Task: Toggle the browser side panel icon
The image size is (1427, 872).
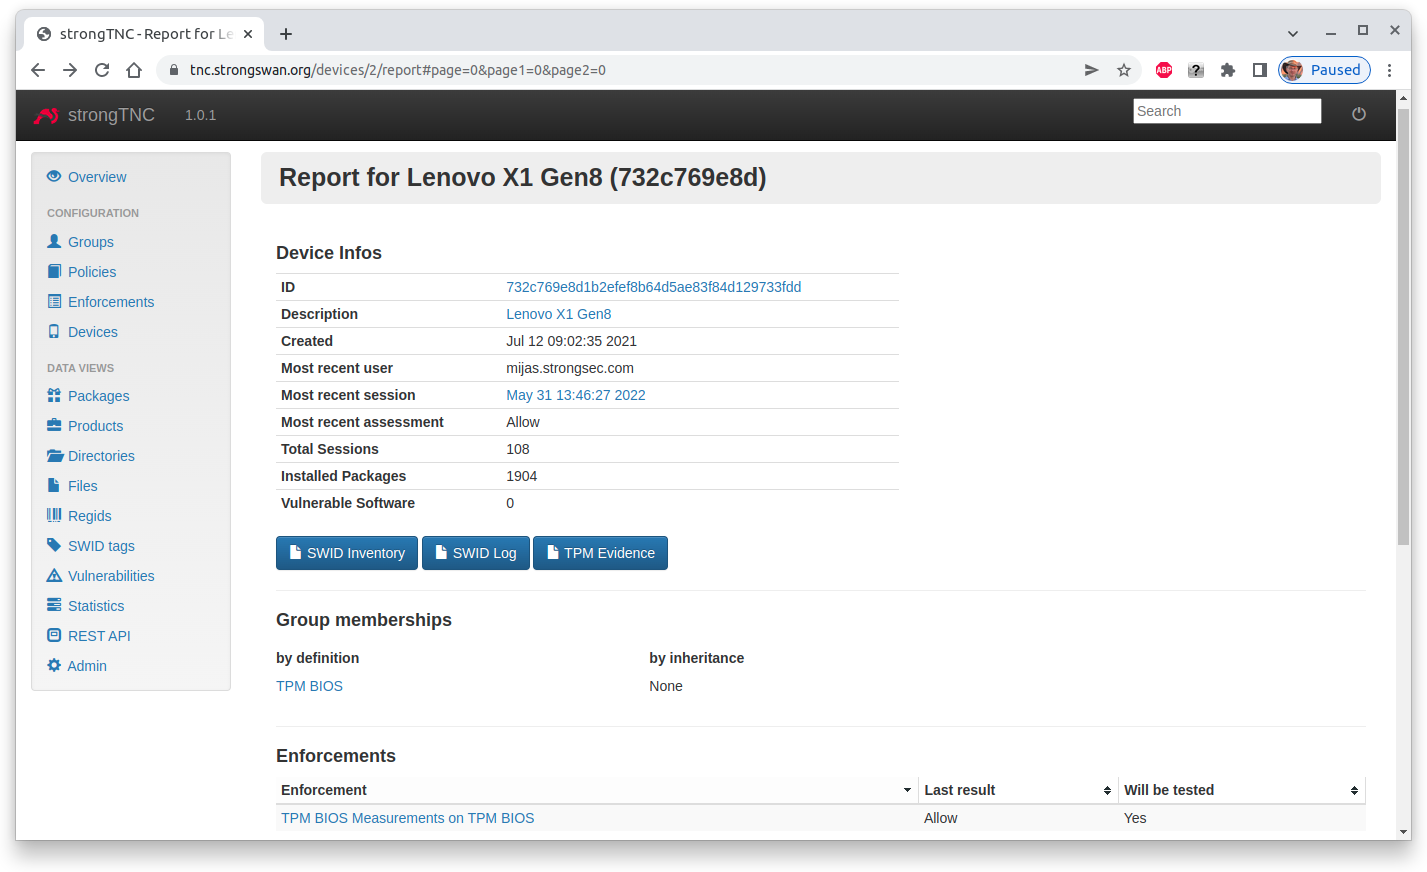Action: tap(1260, 70)
